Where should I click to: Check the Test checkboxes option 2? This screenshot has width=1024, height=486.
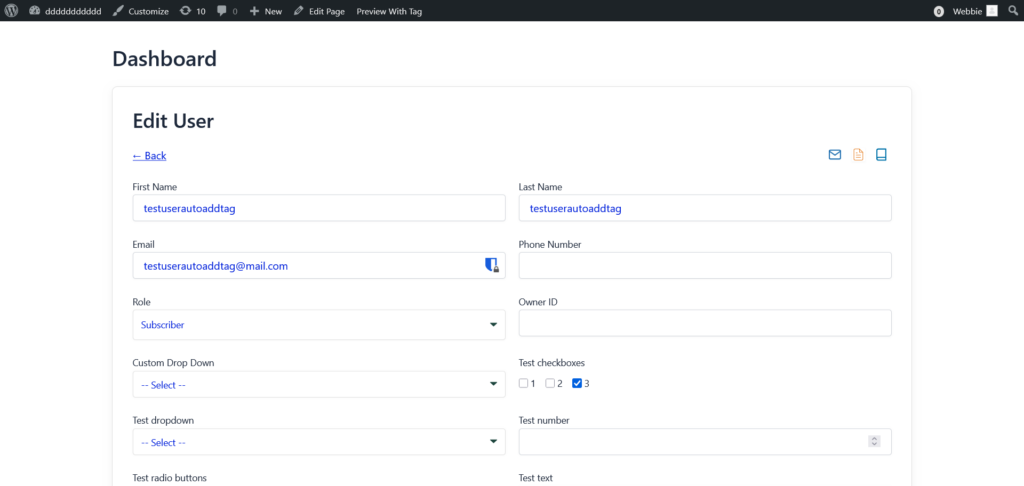pyautogui.click(x=550, y=383)
